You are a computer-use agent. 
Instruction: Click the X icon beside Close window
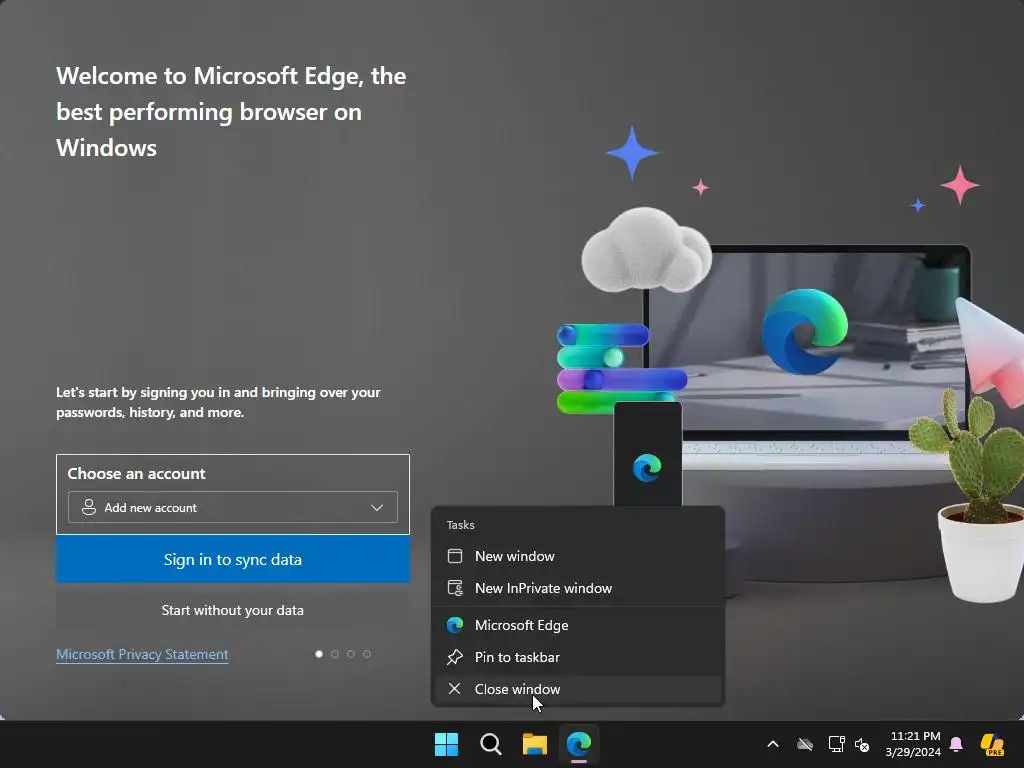point(455,689)
